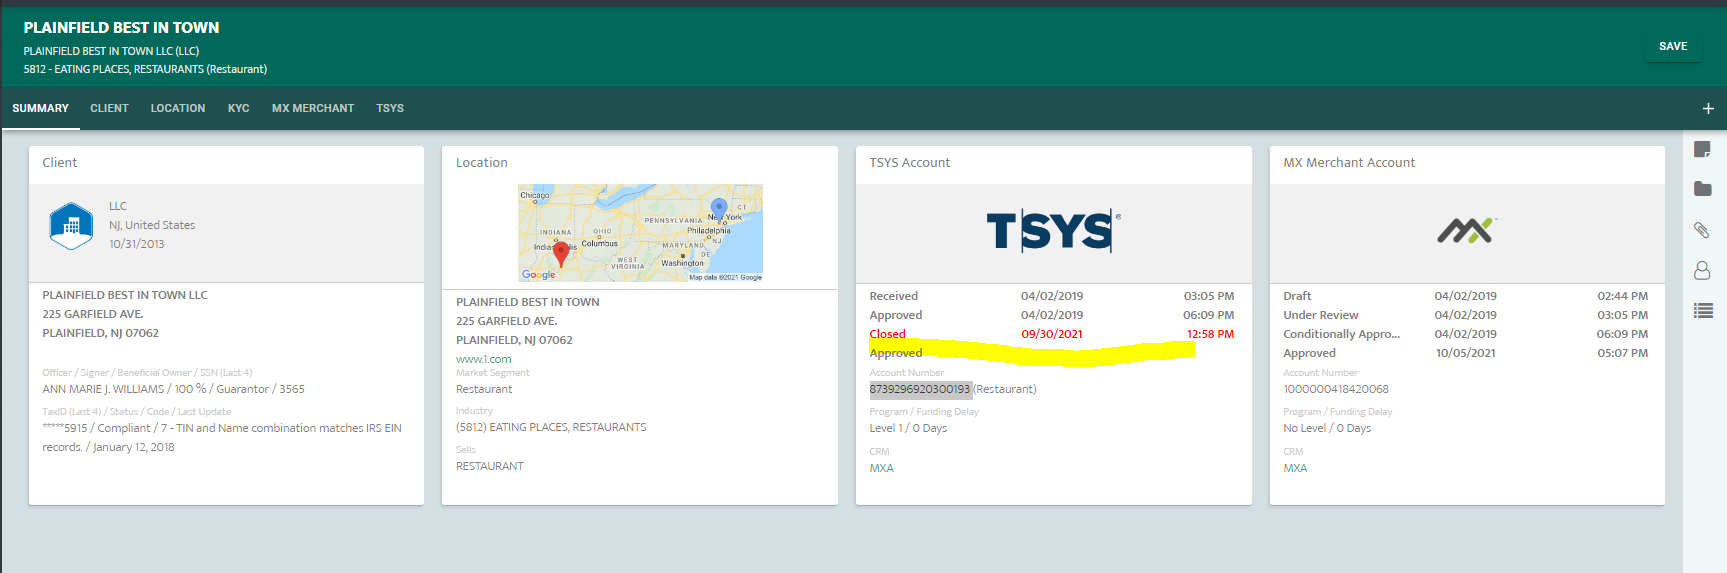
Task: Click the TaxID compliant status text
Action: pos(222,437)
